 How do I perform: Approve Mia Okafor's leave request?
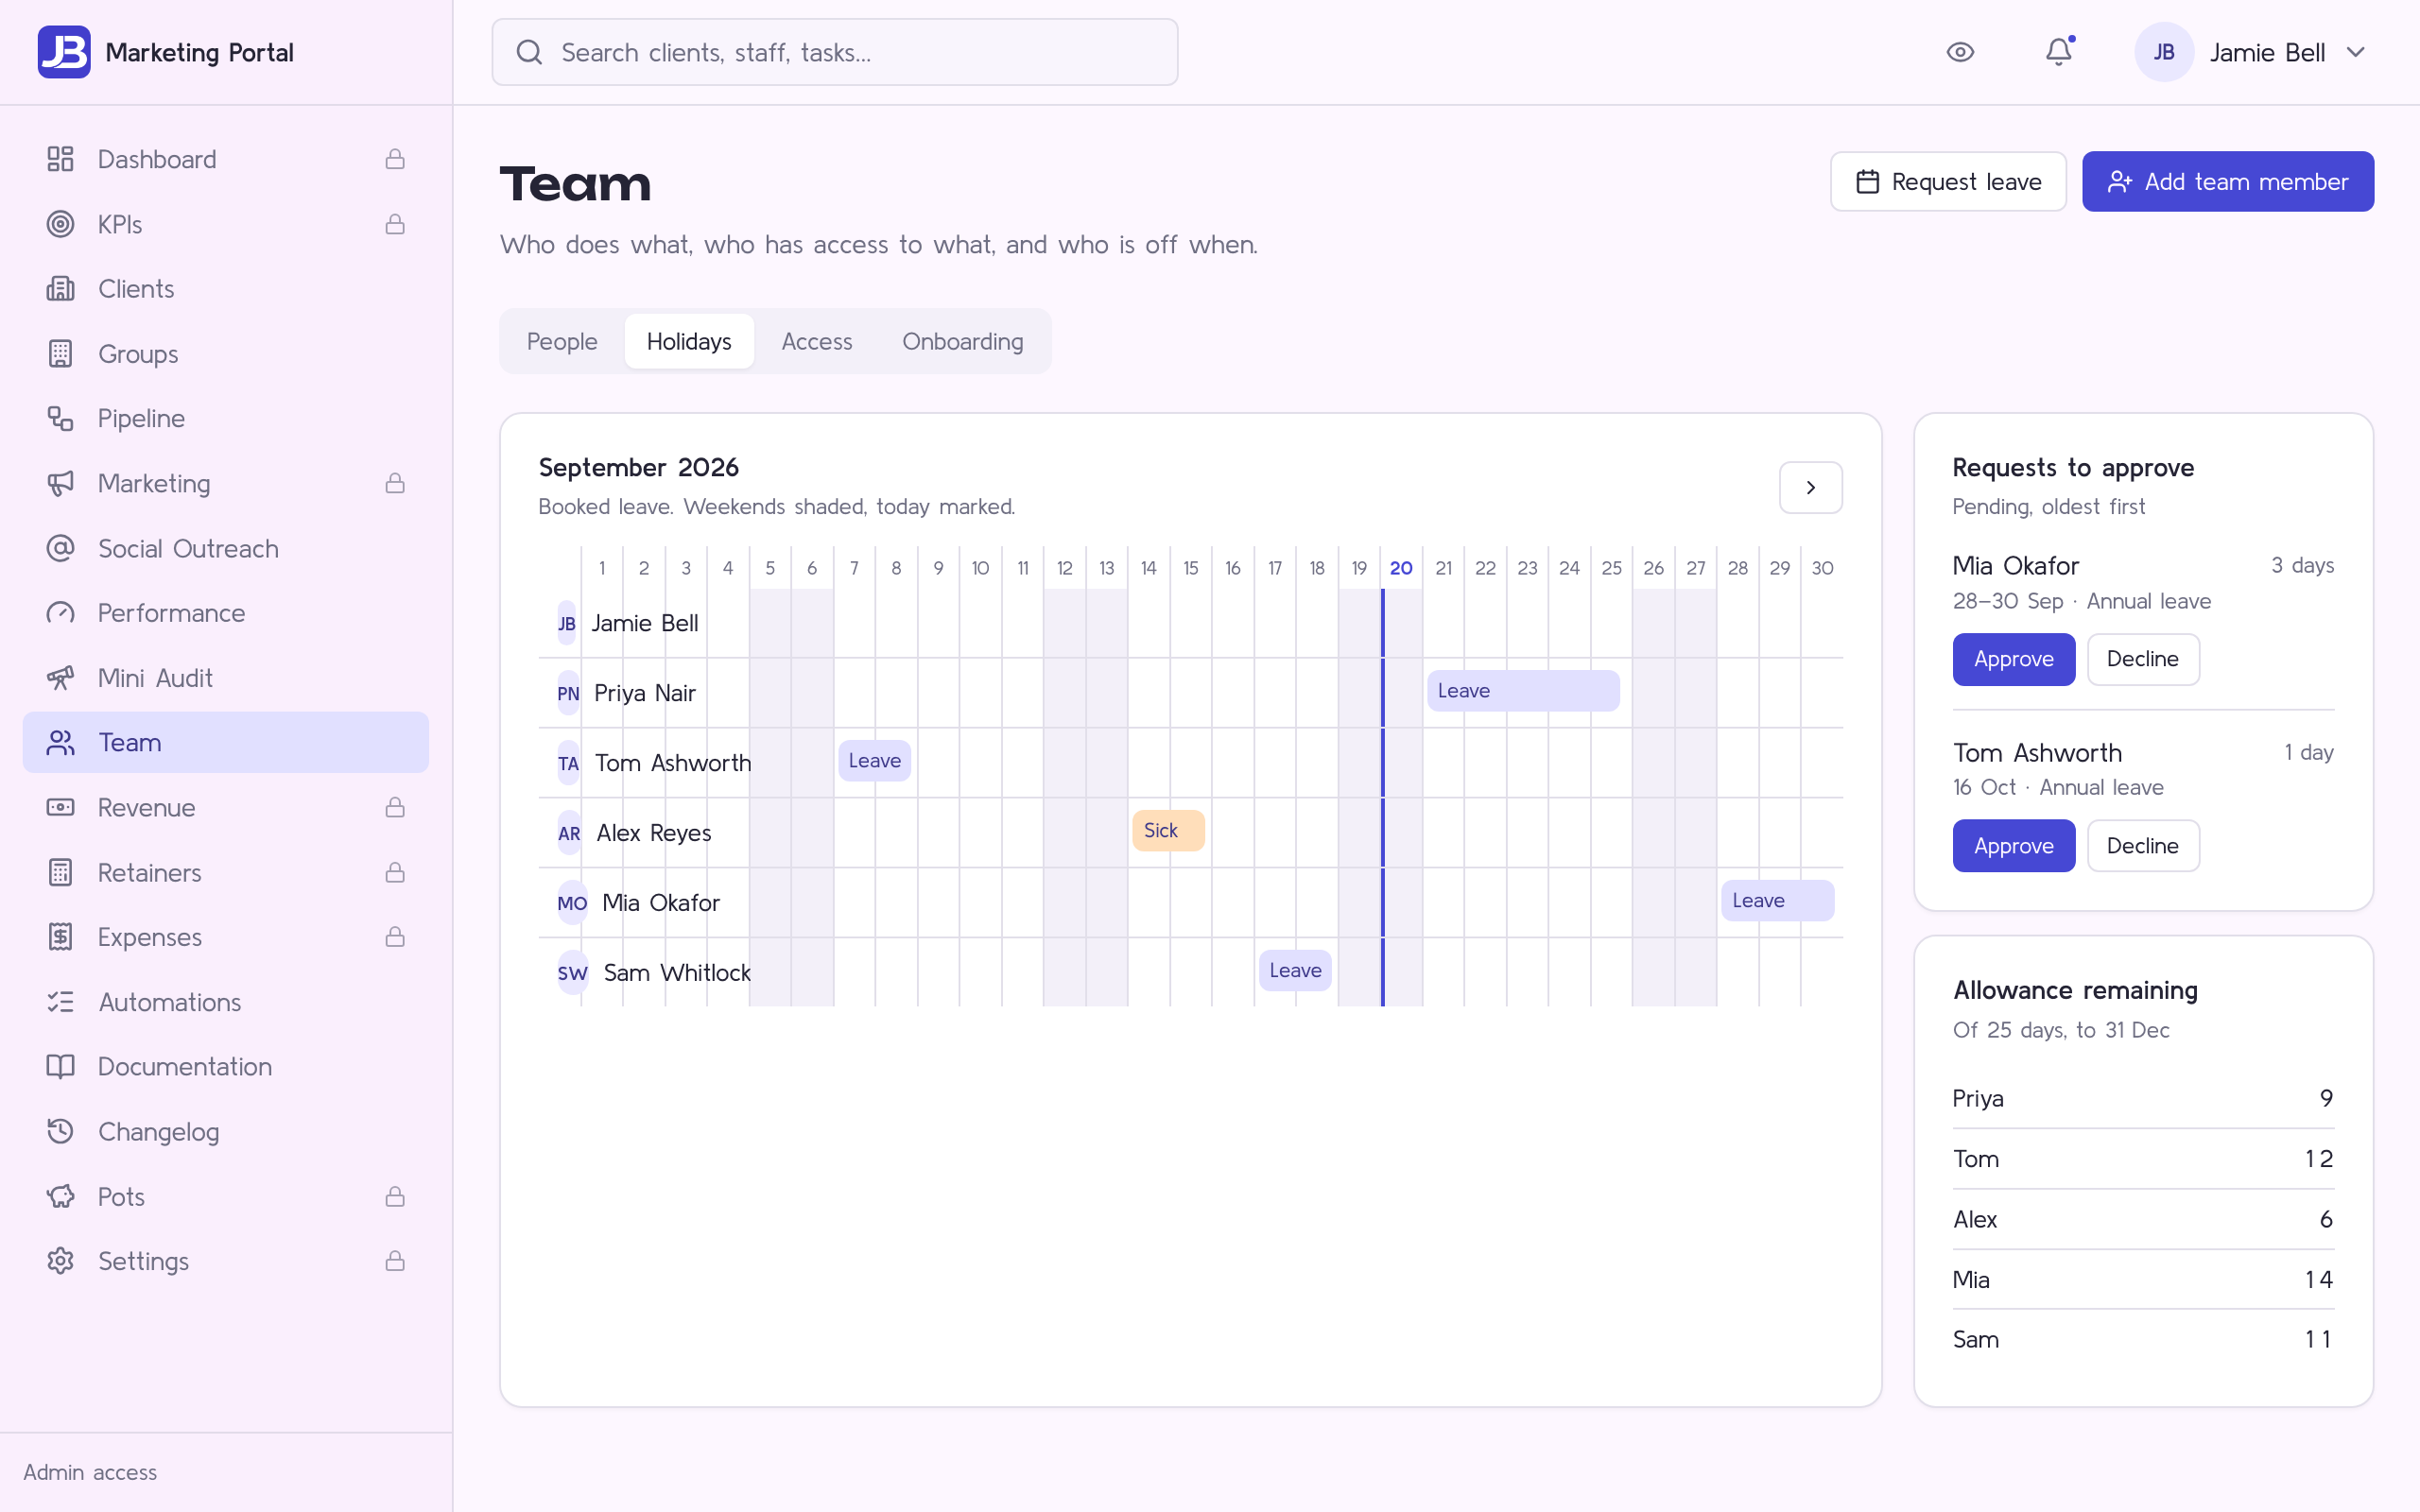2014,659
